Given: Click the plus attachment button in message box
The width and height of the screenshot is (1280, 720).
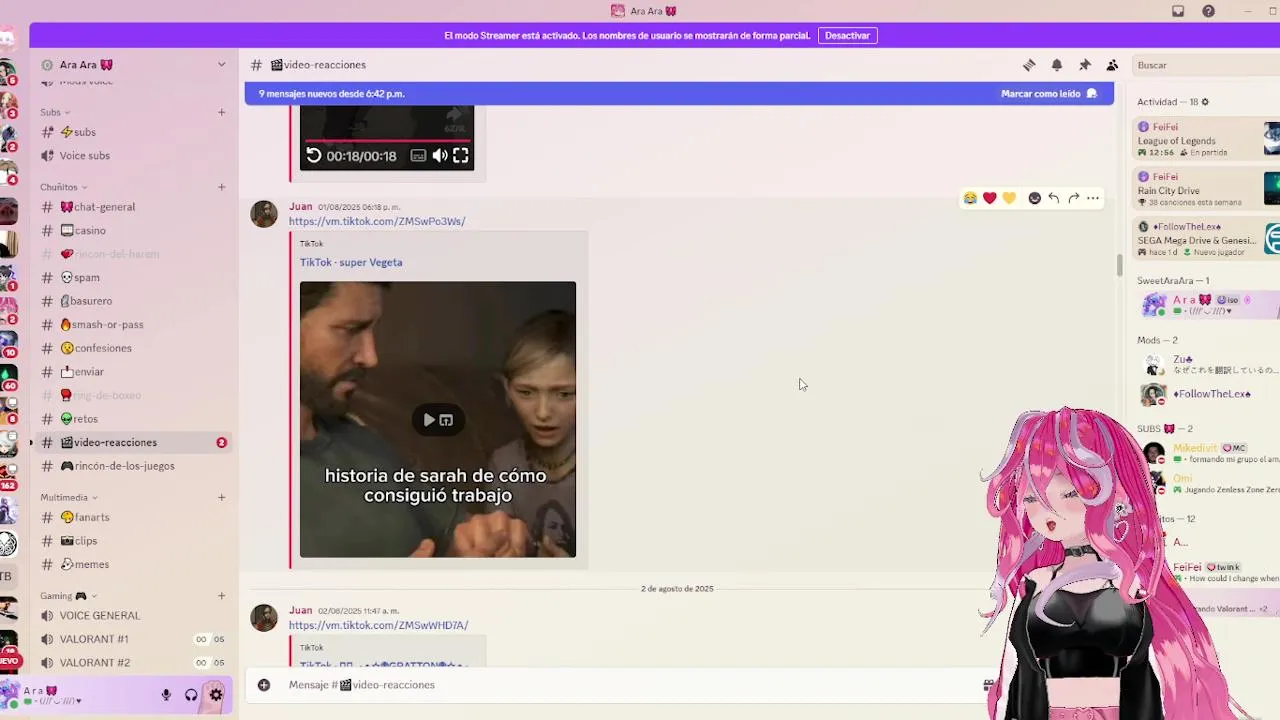Looking at the screenshot, I should click(x=264, y=685).
